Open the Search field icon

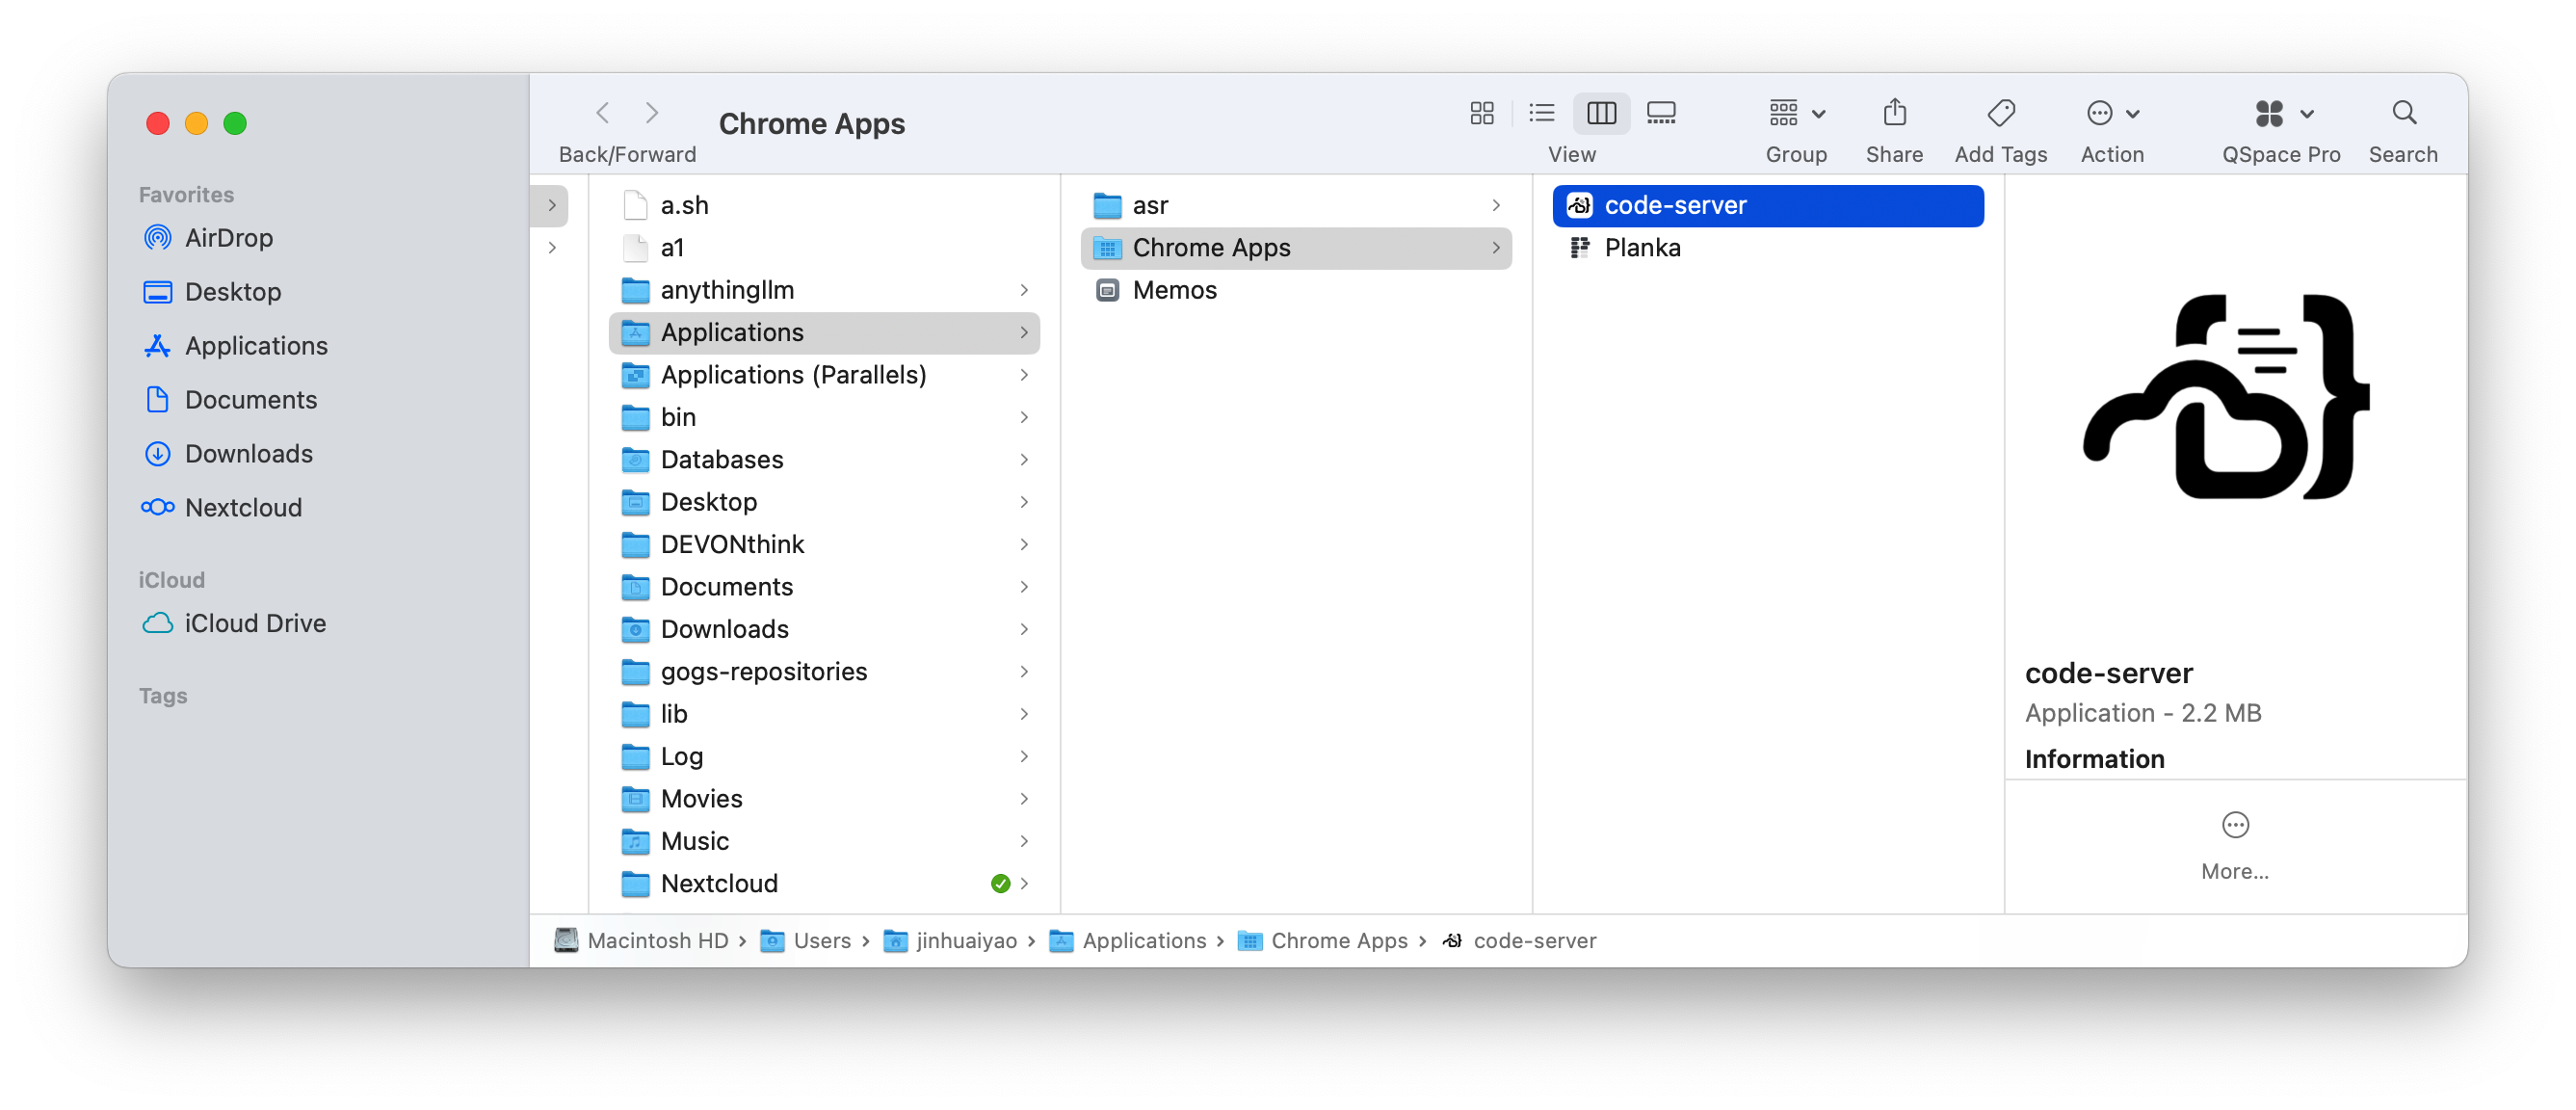point(2403,113)
